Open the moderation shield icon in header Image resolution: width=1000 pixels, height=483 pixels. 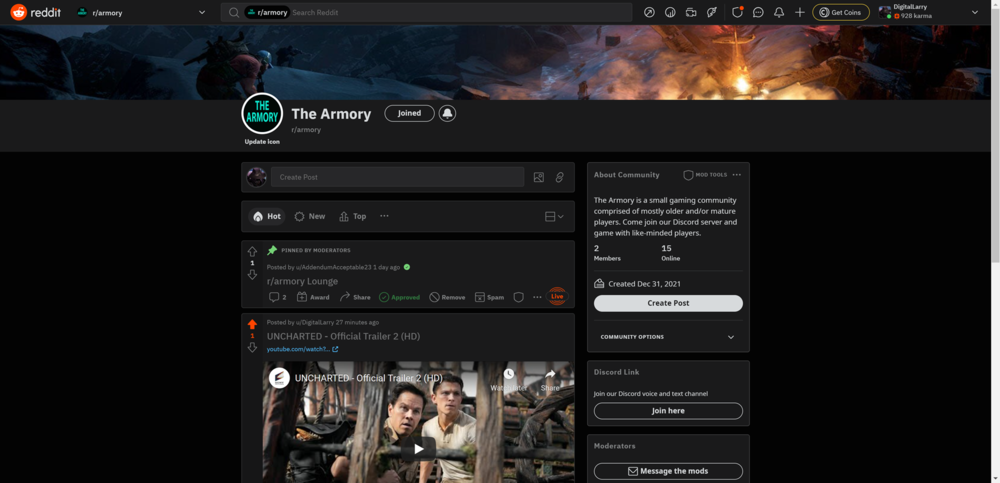coord(737,12)
